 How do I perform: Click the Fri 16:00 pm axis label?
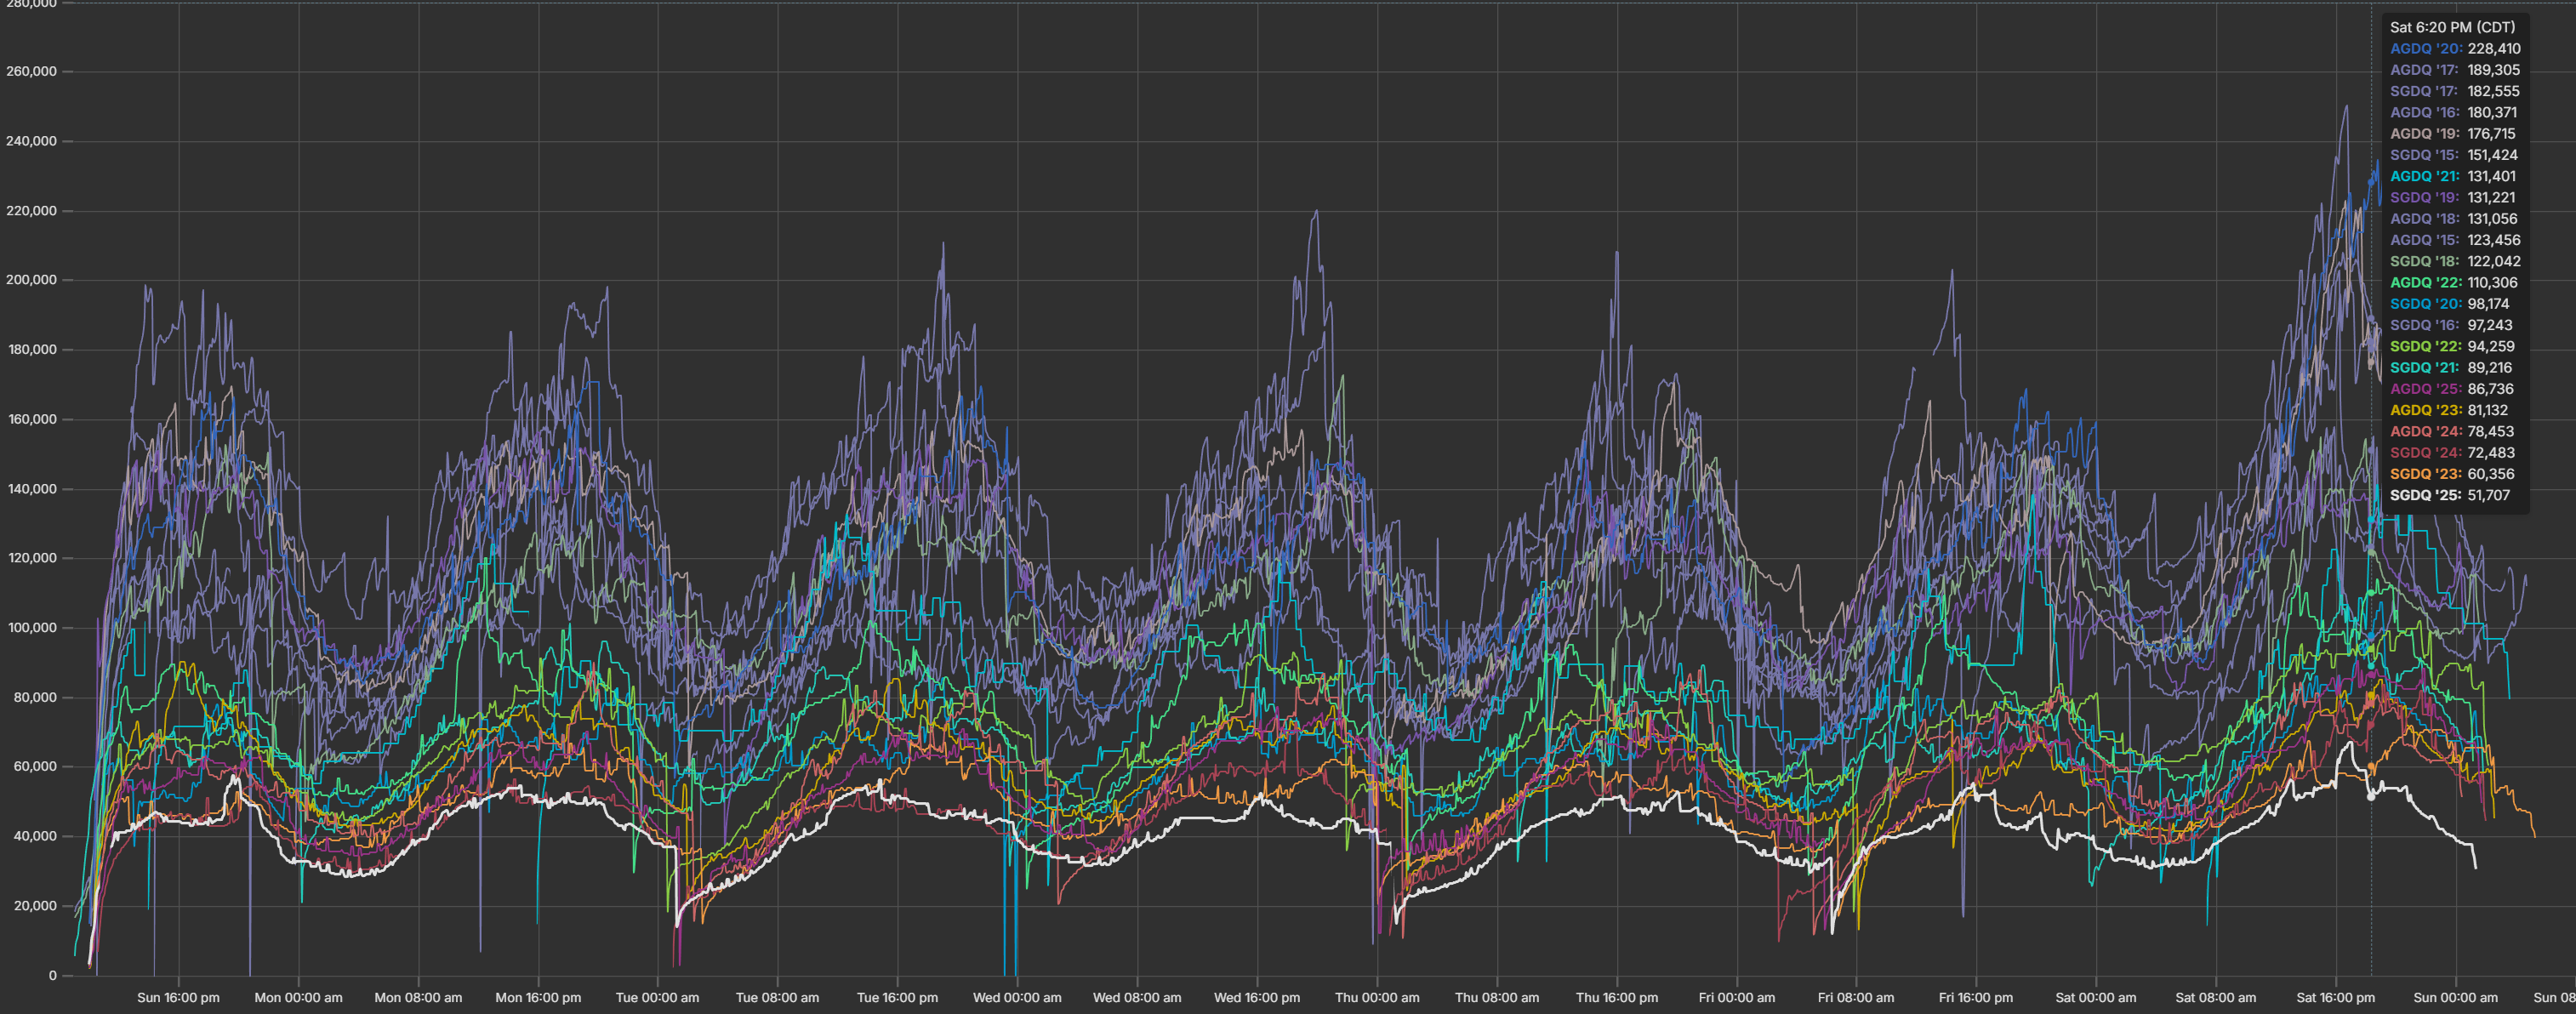point(1976,997)
